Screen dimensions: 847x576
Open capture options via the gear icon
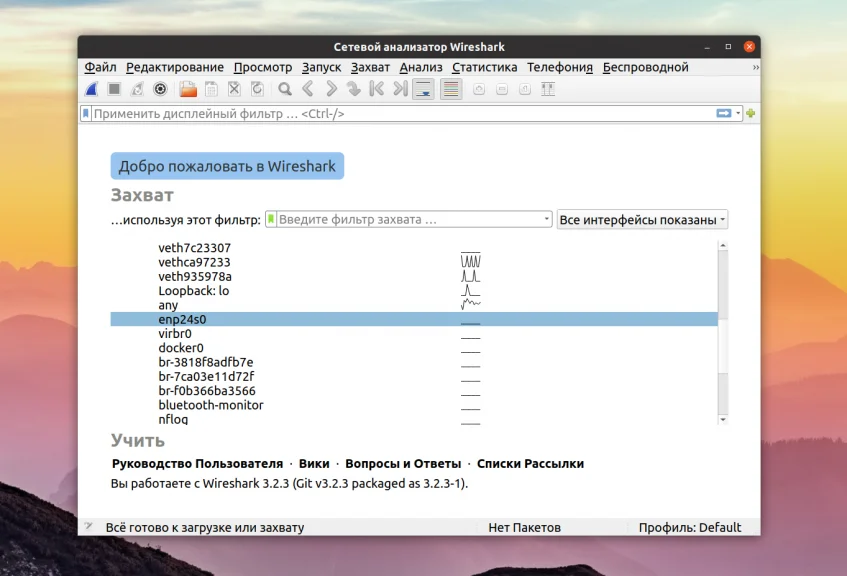(x=160, y=89)
